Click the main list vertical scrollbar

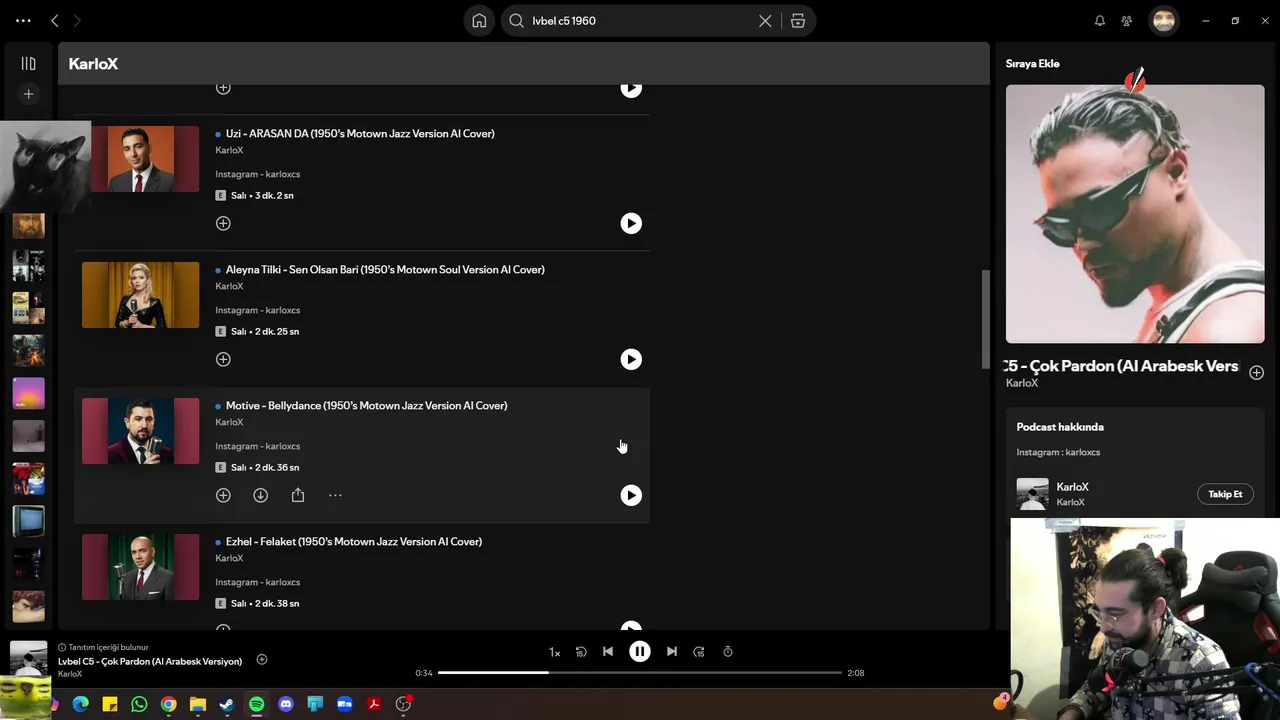(x=985, y=320)
